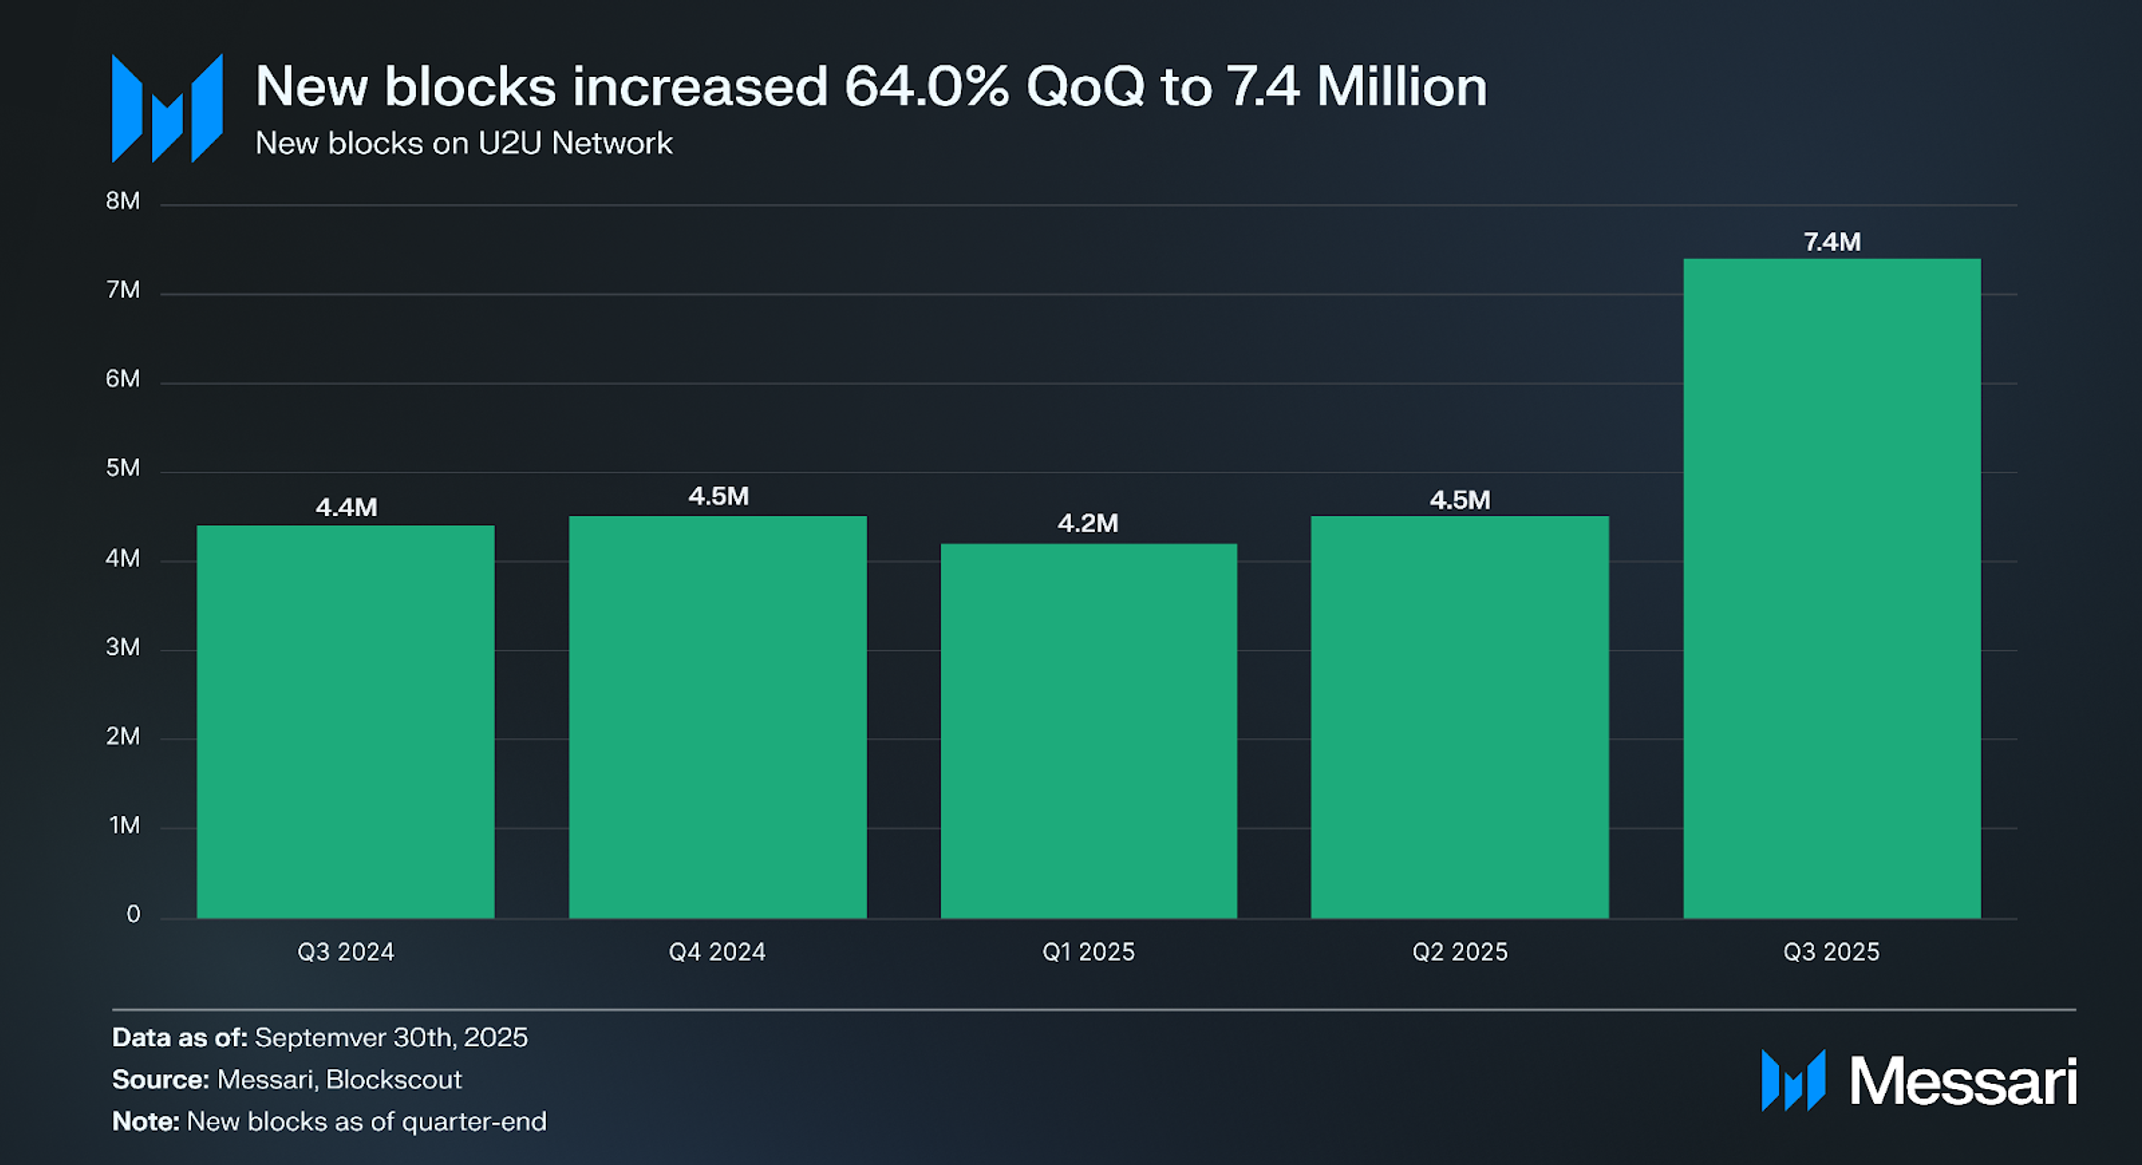Click the 4.2M value label
Viewport: 2142px width, 1165px height.
[x=1088, y=523]
